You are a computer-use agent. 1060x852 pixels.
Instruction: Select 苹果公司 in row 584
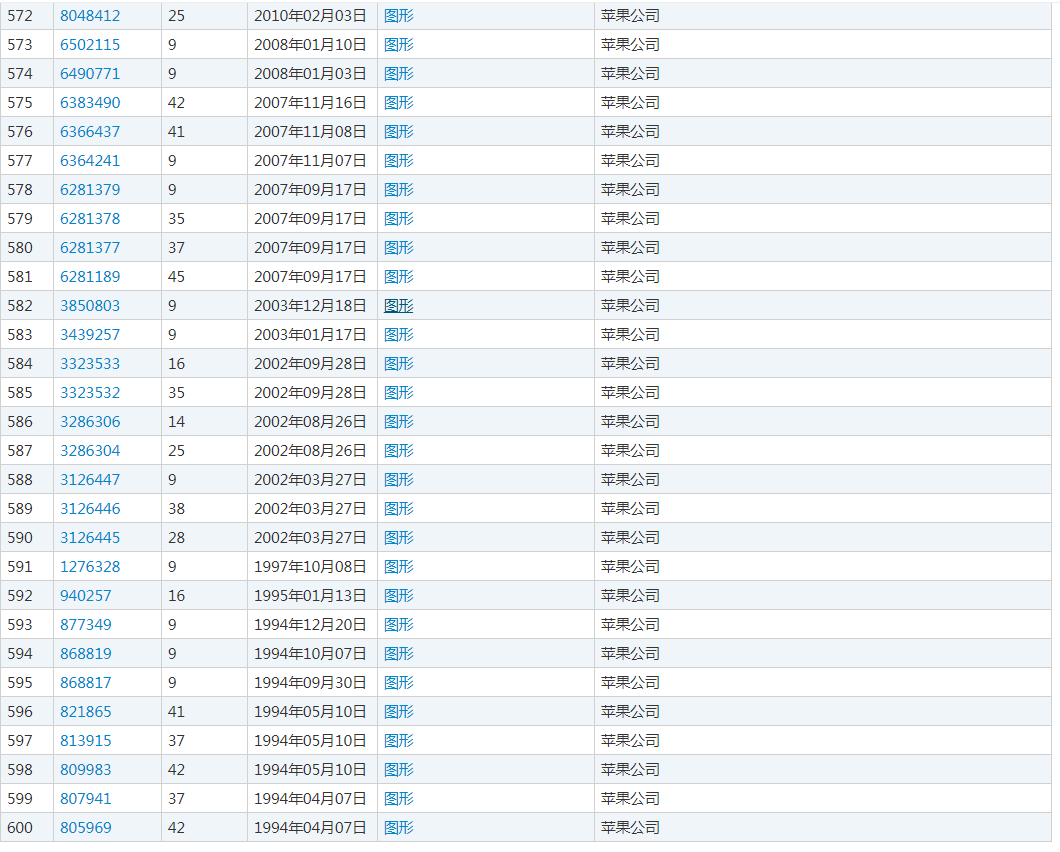click(630, 364)
